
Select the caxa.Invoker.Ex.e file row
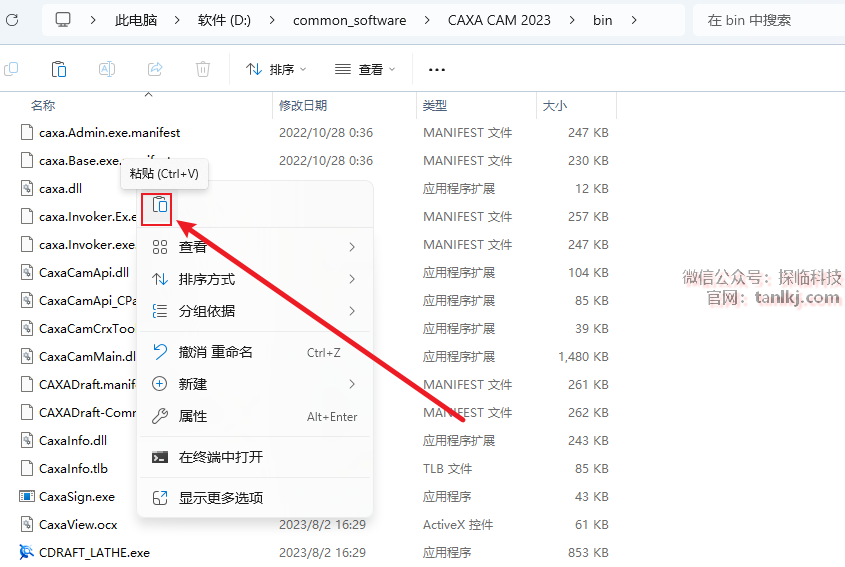[314, 216]
